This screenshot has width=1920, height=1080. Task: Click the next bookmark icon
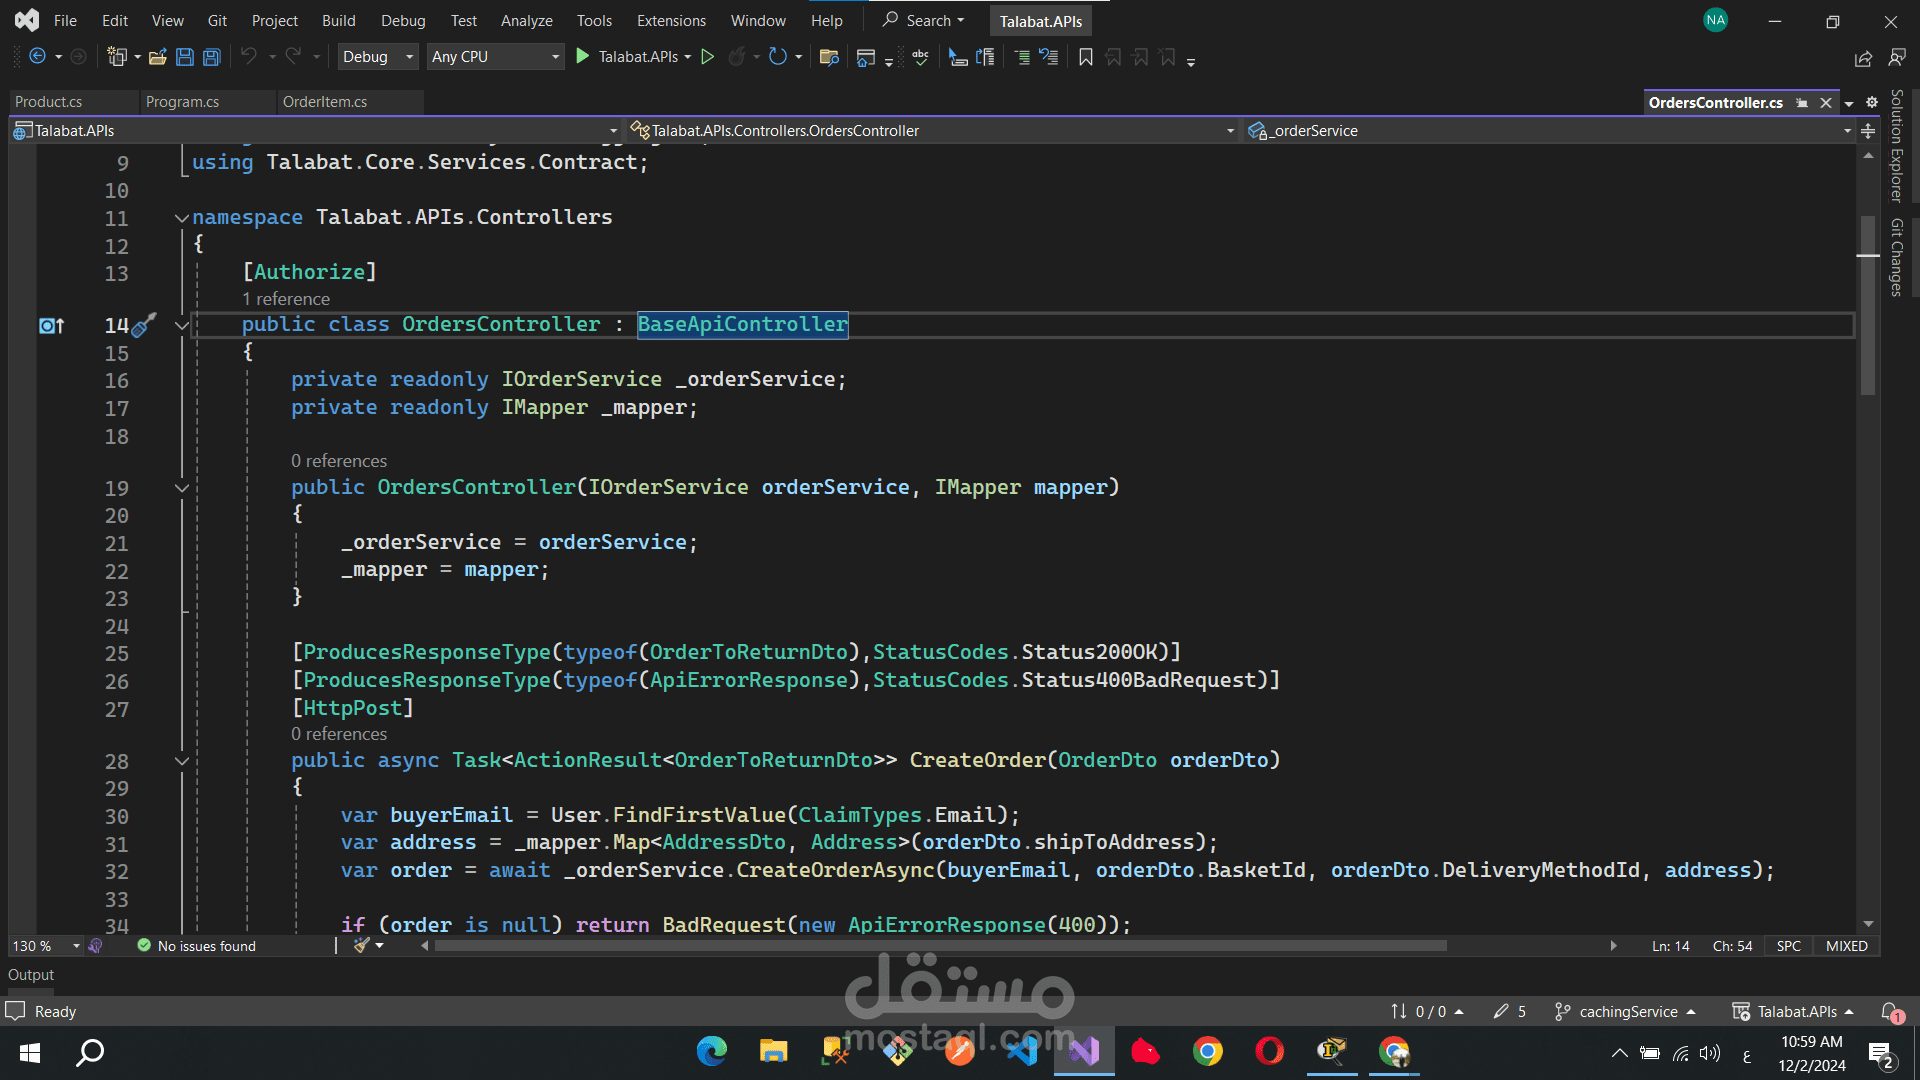[x=1140, y=57]
